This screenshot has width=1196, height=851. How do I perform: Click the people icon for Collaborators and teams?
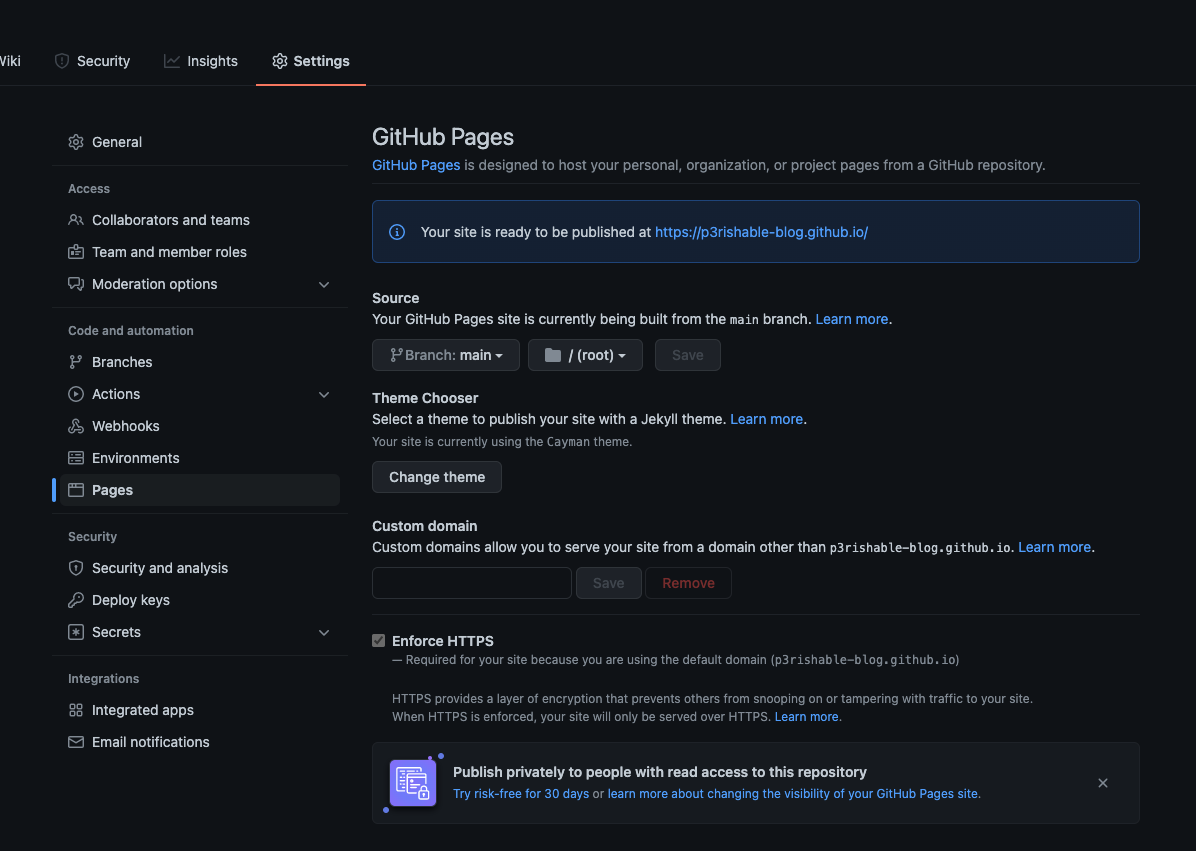pyautogui.click(x=76, y=220)
